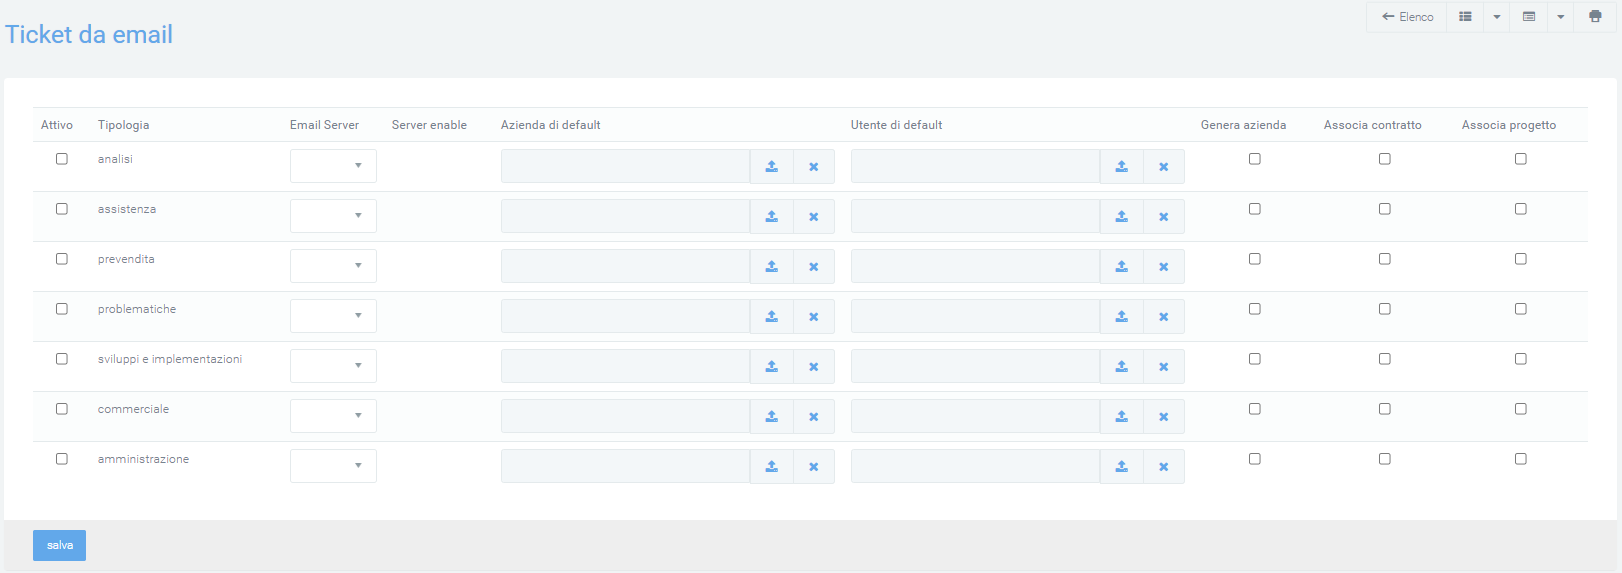
Task: Check Associa progetto for sviluppi e implementazioni
Action: pos(1521,359)
